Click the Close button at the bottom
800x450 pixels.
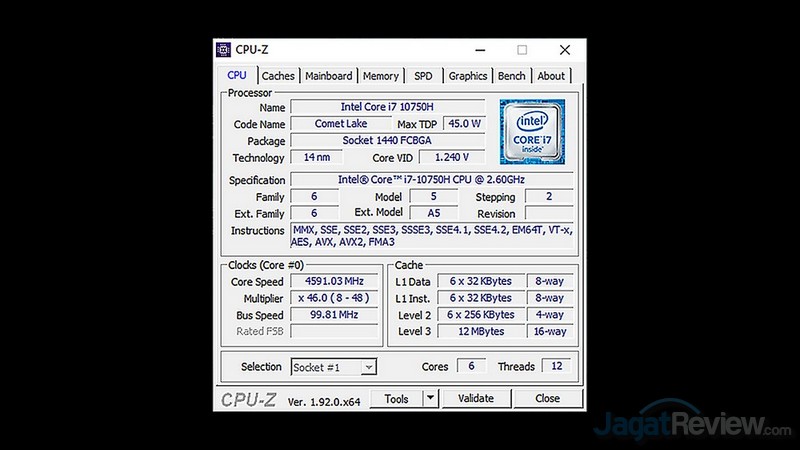547,399
